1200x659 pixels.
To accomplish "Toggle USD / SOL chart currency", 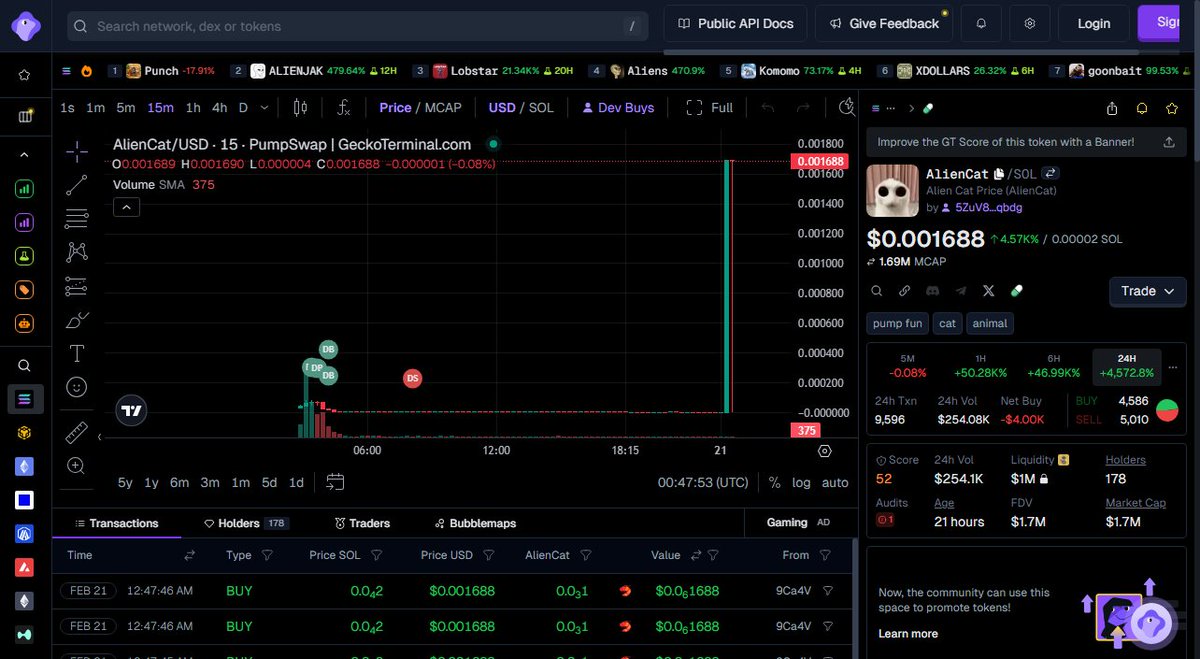I will coord(521,107).
